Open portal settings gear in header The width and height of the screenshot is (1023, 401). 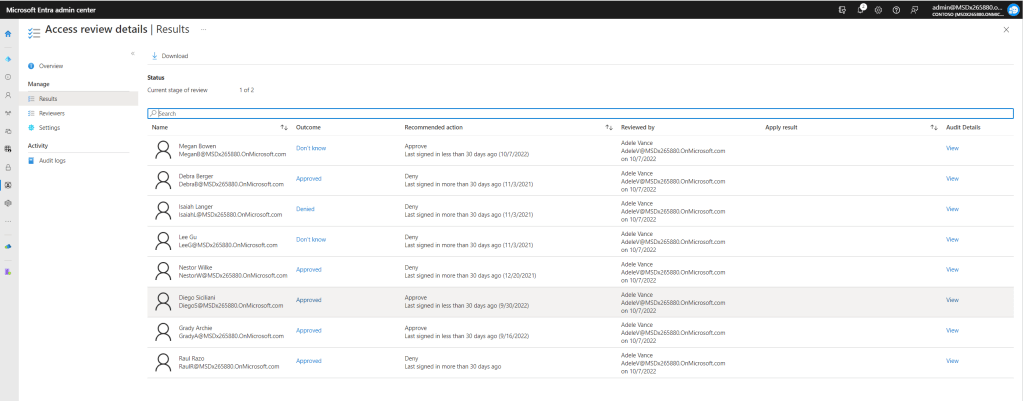[x=878, y=9]
